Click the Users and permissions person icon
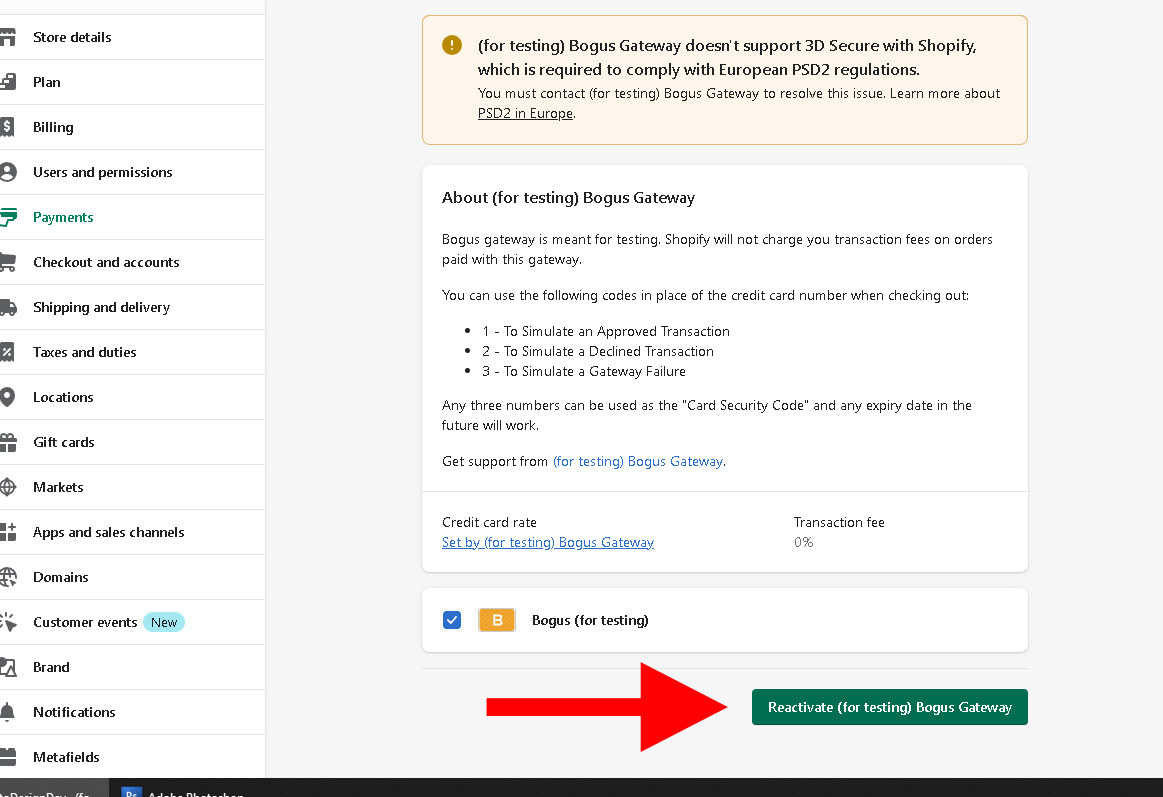1163x797 pixels. click(x=8, y=172)
